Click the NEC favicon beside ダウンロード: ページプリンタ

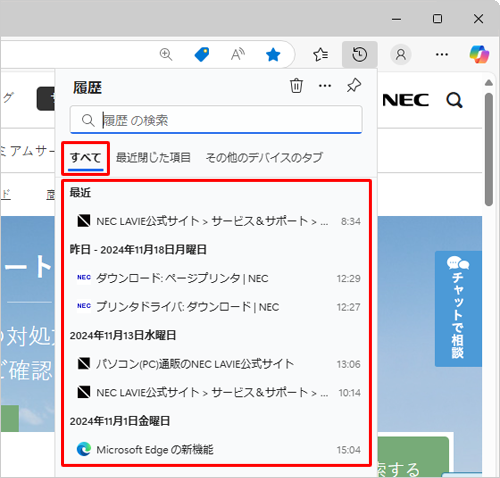(x=84, y=277)
